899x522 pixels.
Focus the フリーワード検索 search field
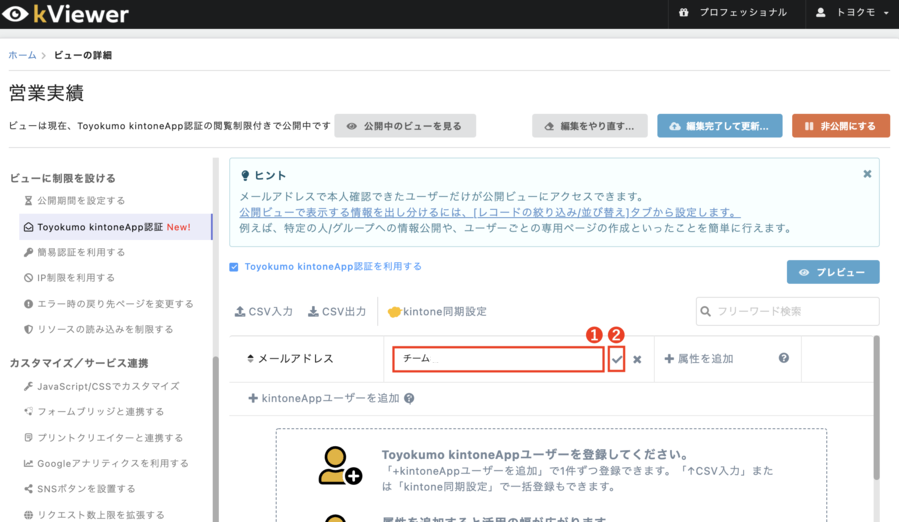click(x=787, y=311)
